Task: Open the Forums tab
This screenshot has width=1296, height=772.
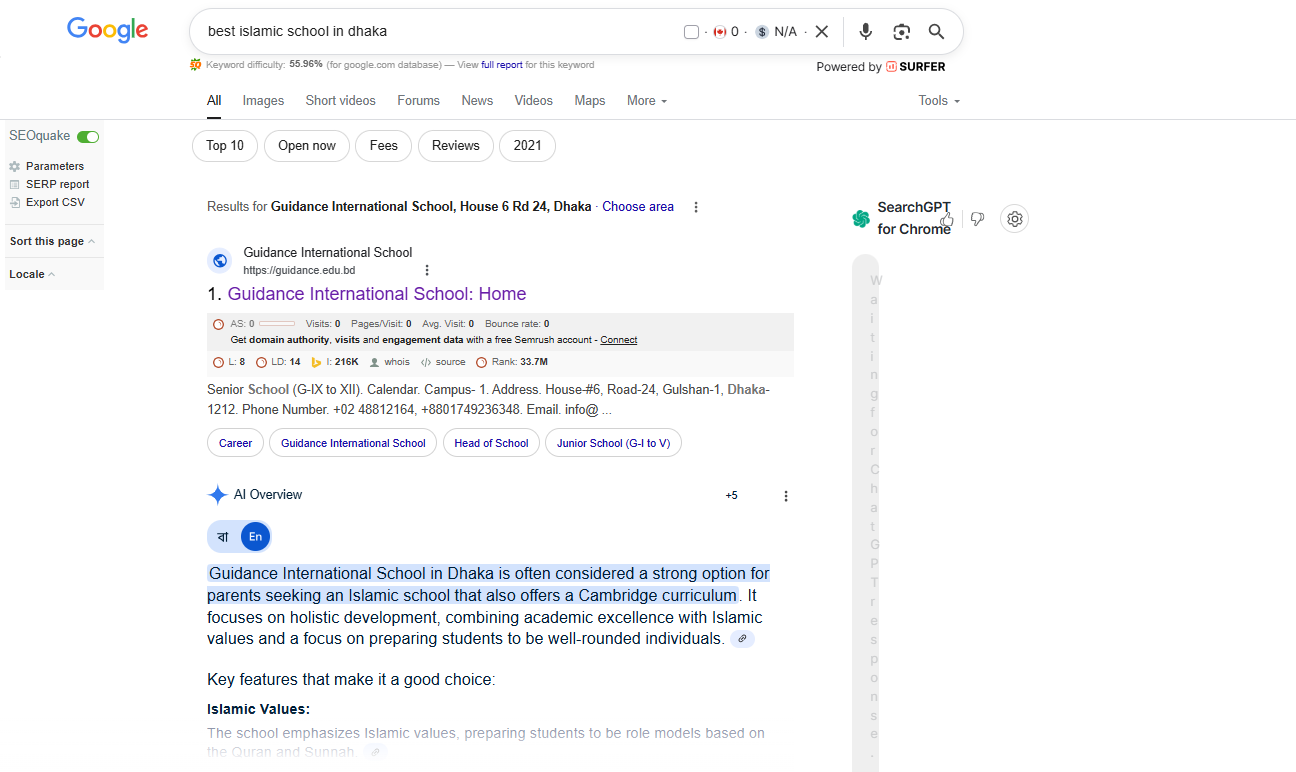Action: (418, 101)
